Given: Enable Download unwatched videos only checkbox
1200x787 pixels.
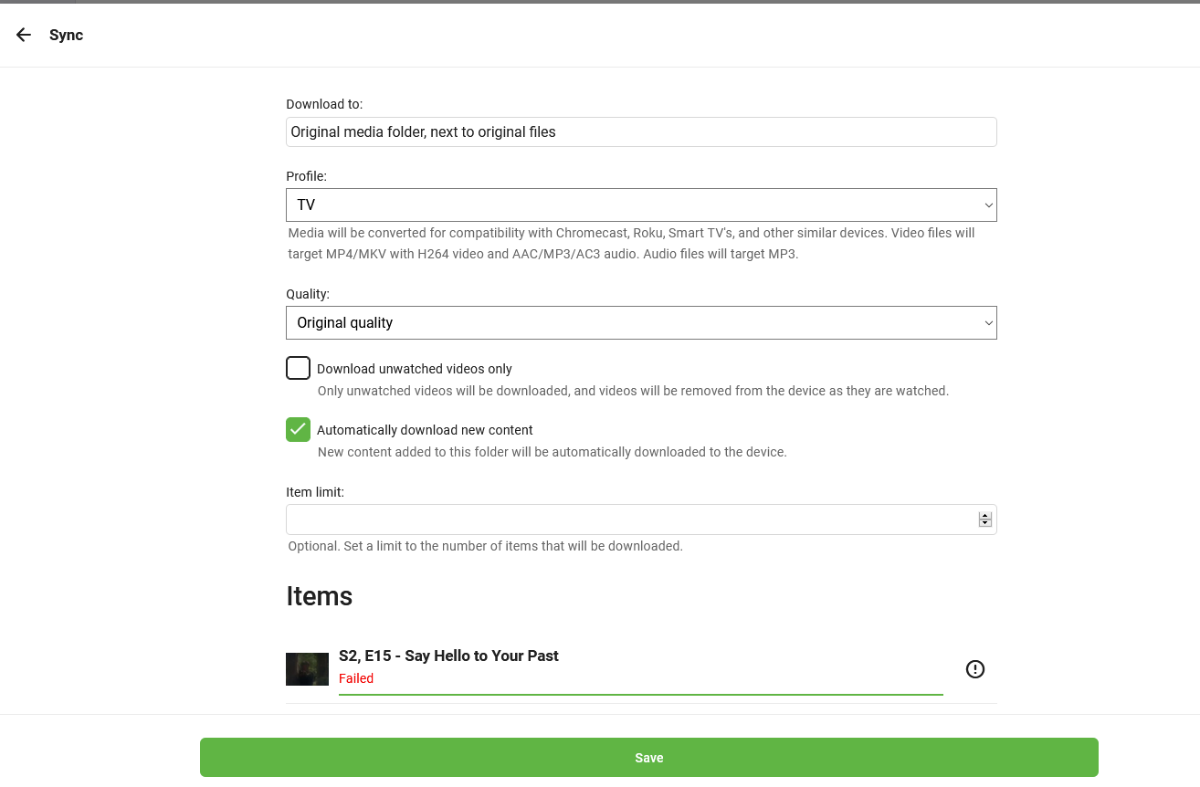Looking at the screenshot, I should 298,368.
